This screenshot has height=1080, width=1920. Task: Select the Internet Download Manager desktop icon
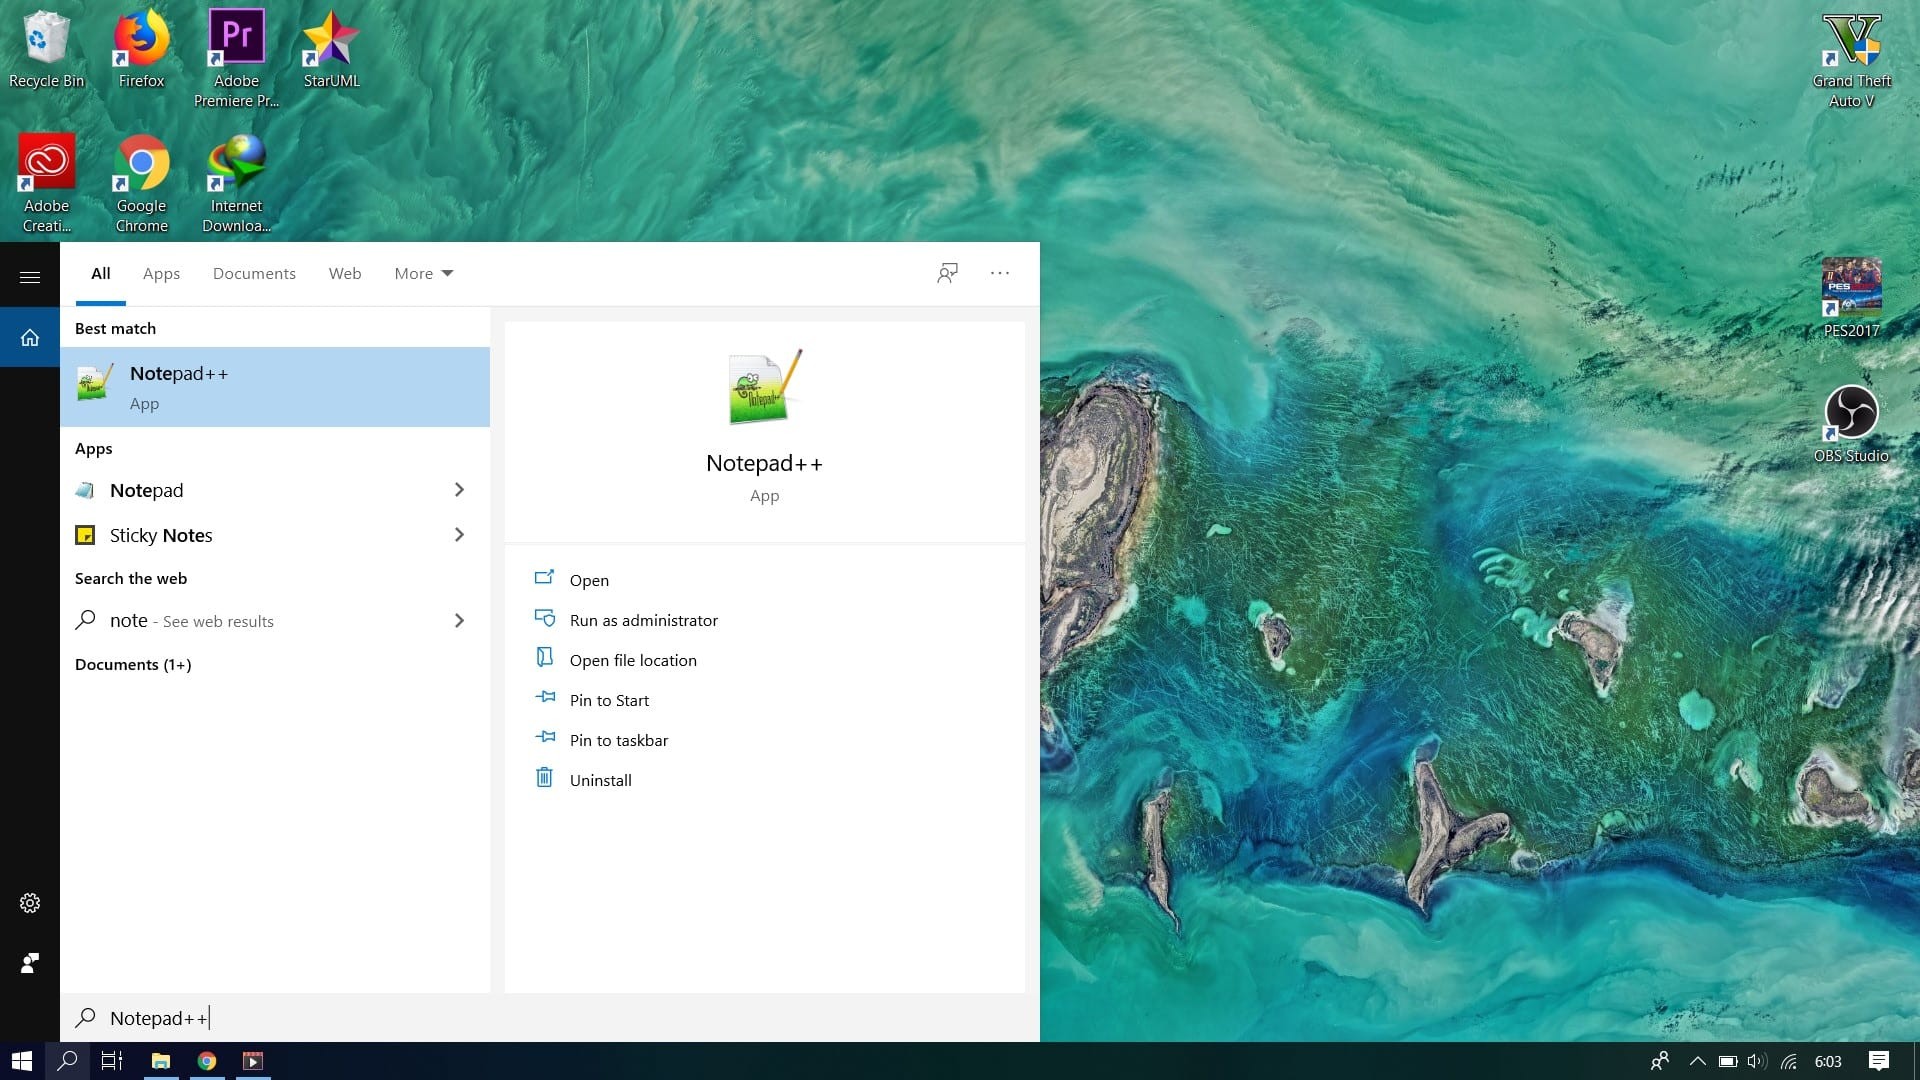[x=236, y=183]
